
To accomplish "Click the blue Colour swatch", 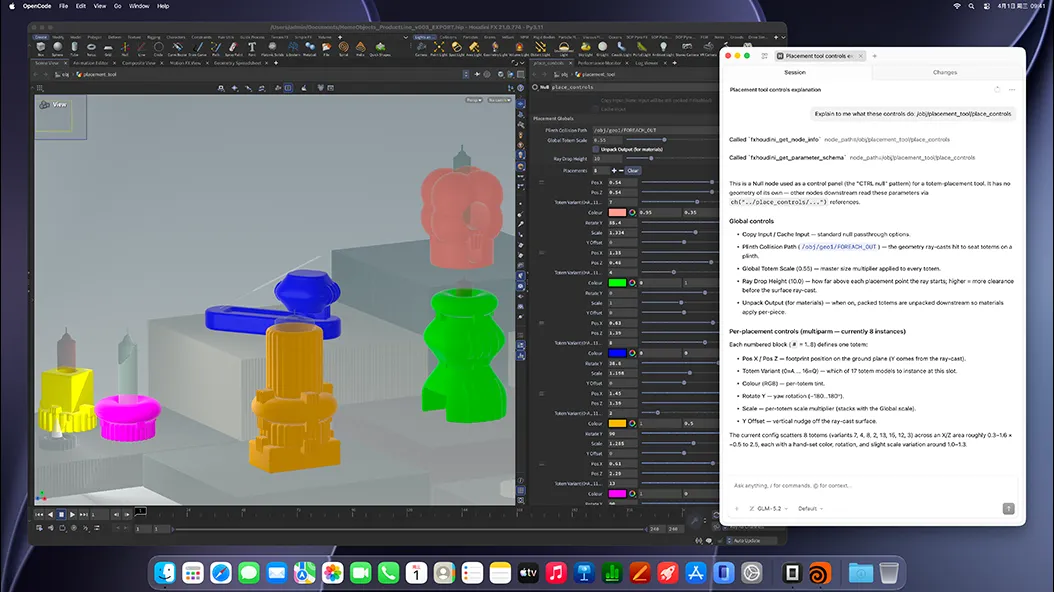I will (617, 353).
